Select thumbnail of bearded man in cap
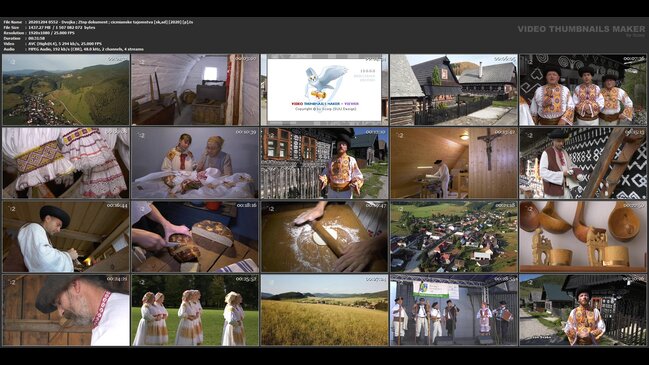The image size is (649, 365). point(66,310)
